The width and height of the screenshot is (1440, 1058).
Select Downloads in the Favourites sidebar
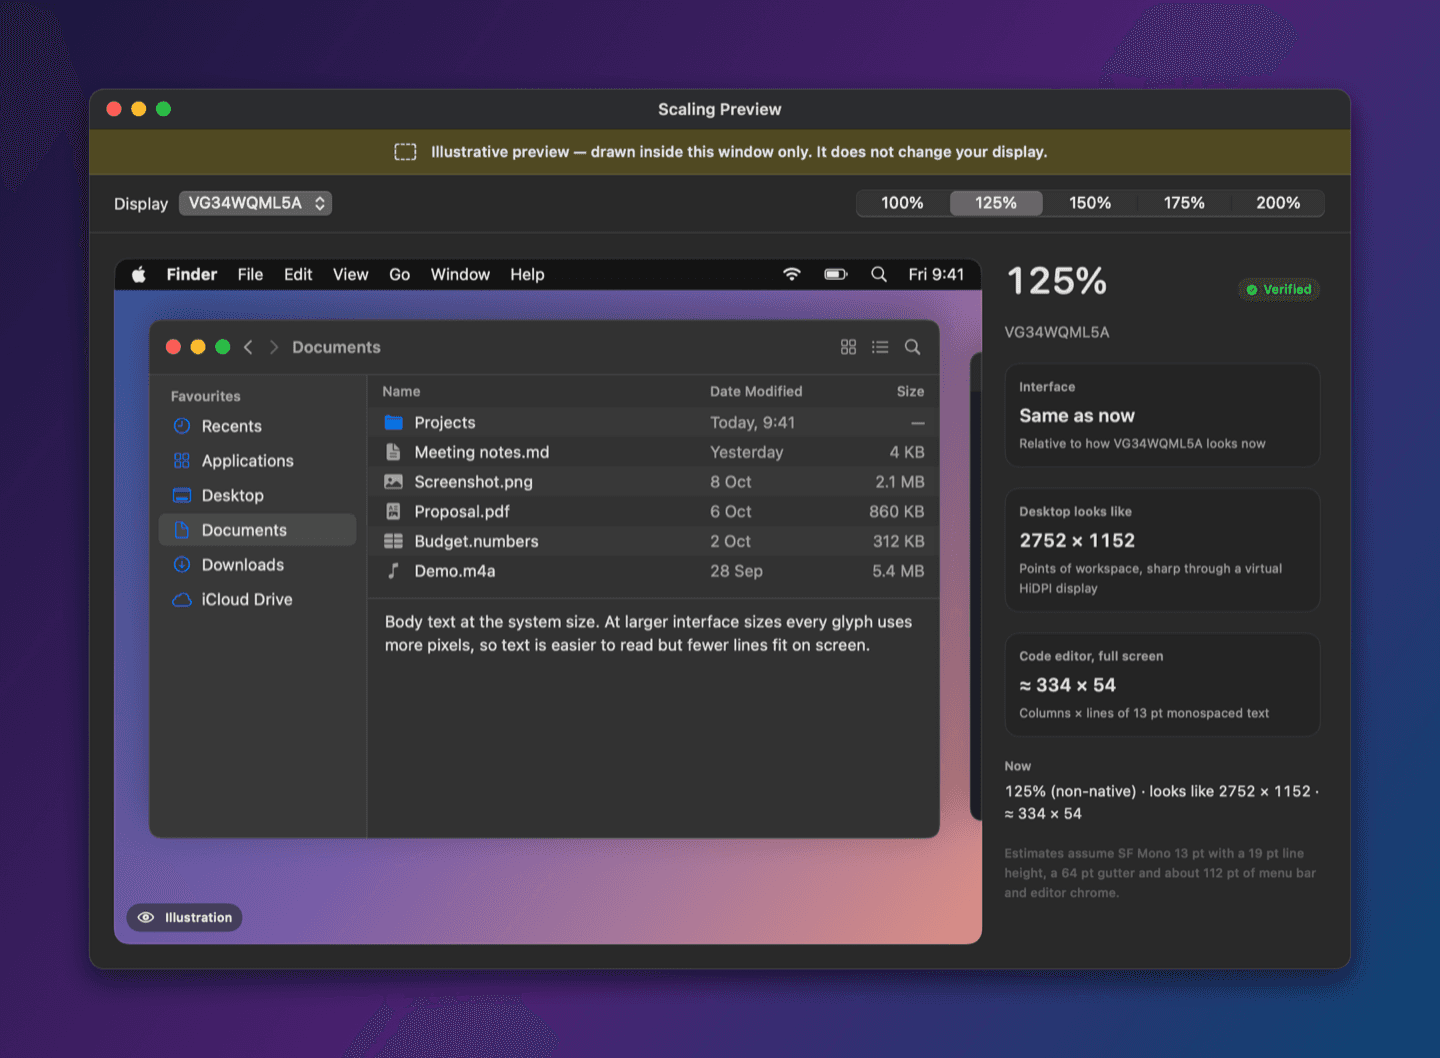(258, 565)
